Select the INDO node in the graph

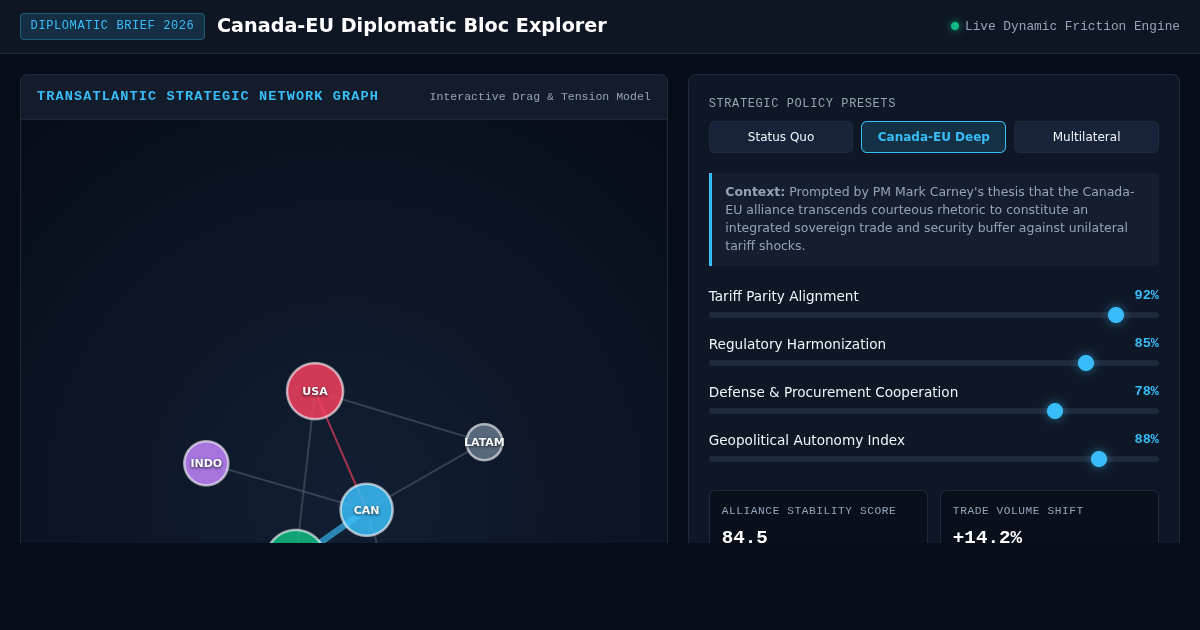coord(206,463)
